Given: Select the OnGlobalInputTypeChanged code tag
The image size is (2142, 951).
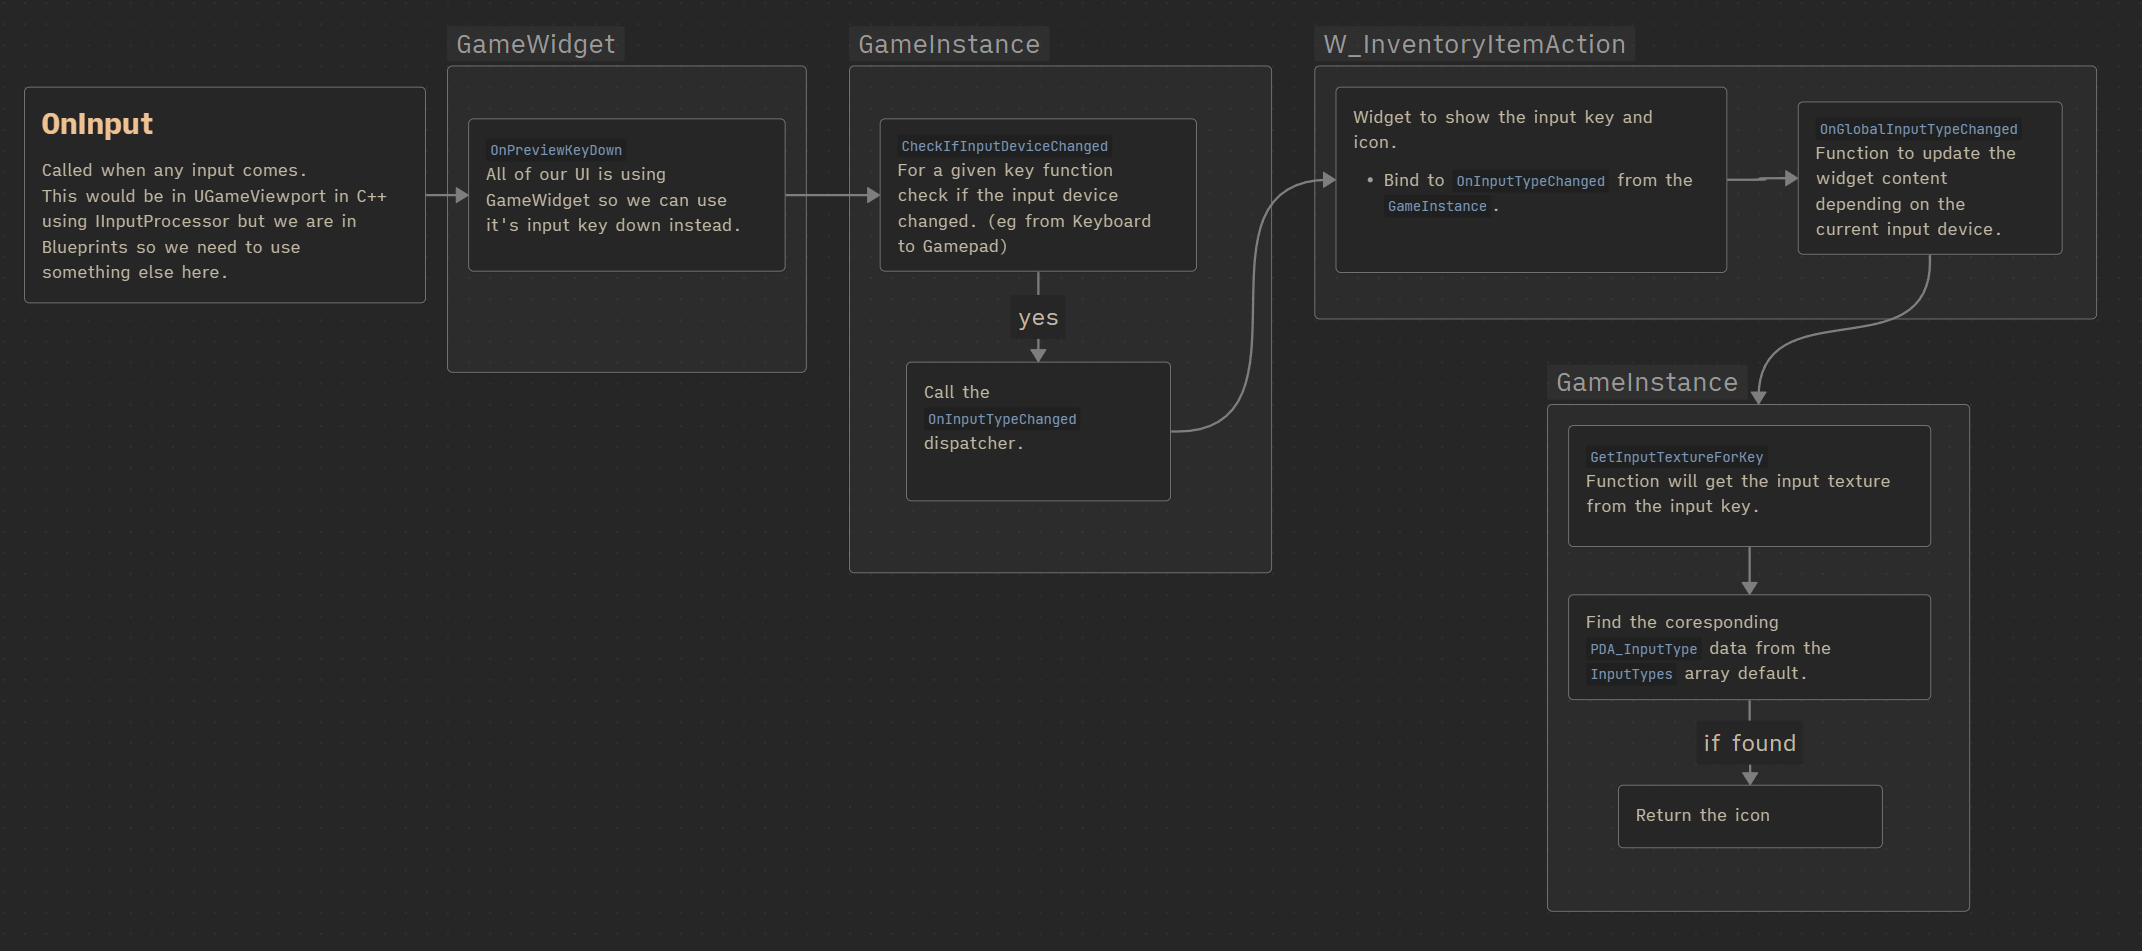Looking at the screenshot, I should pos(1917,129).
